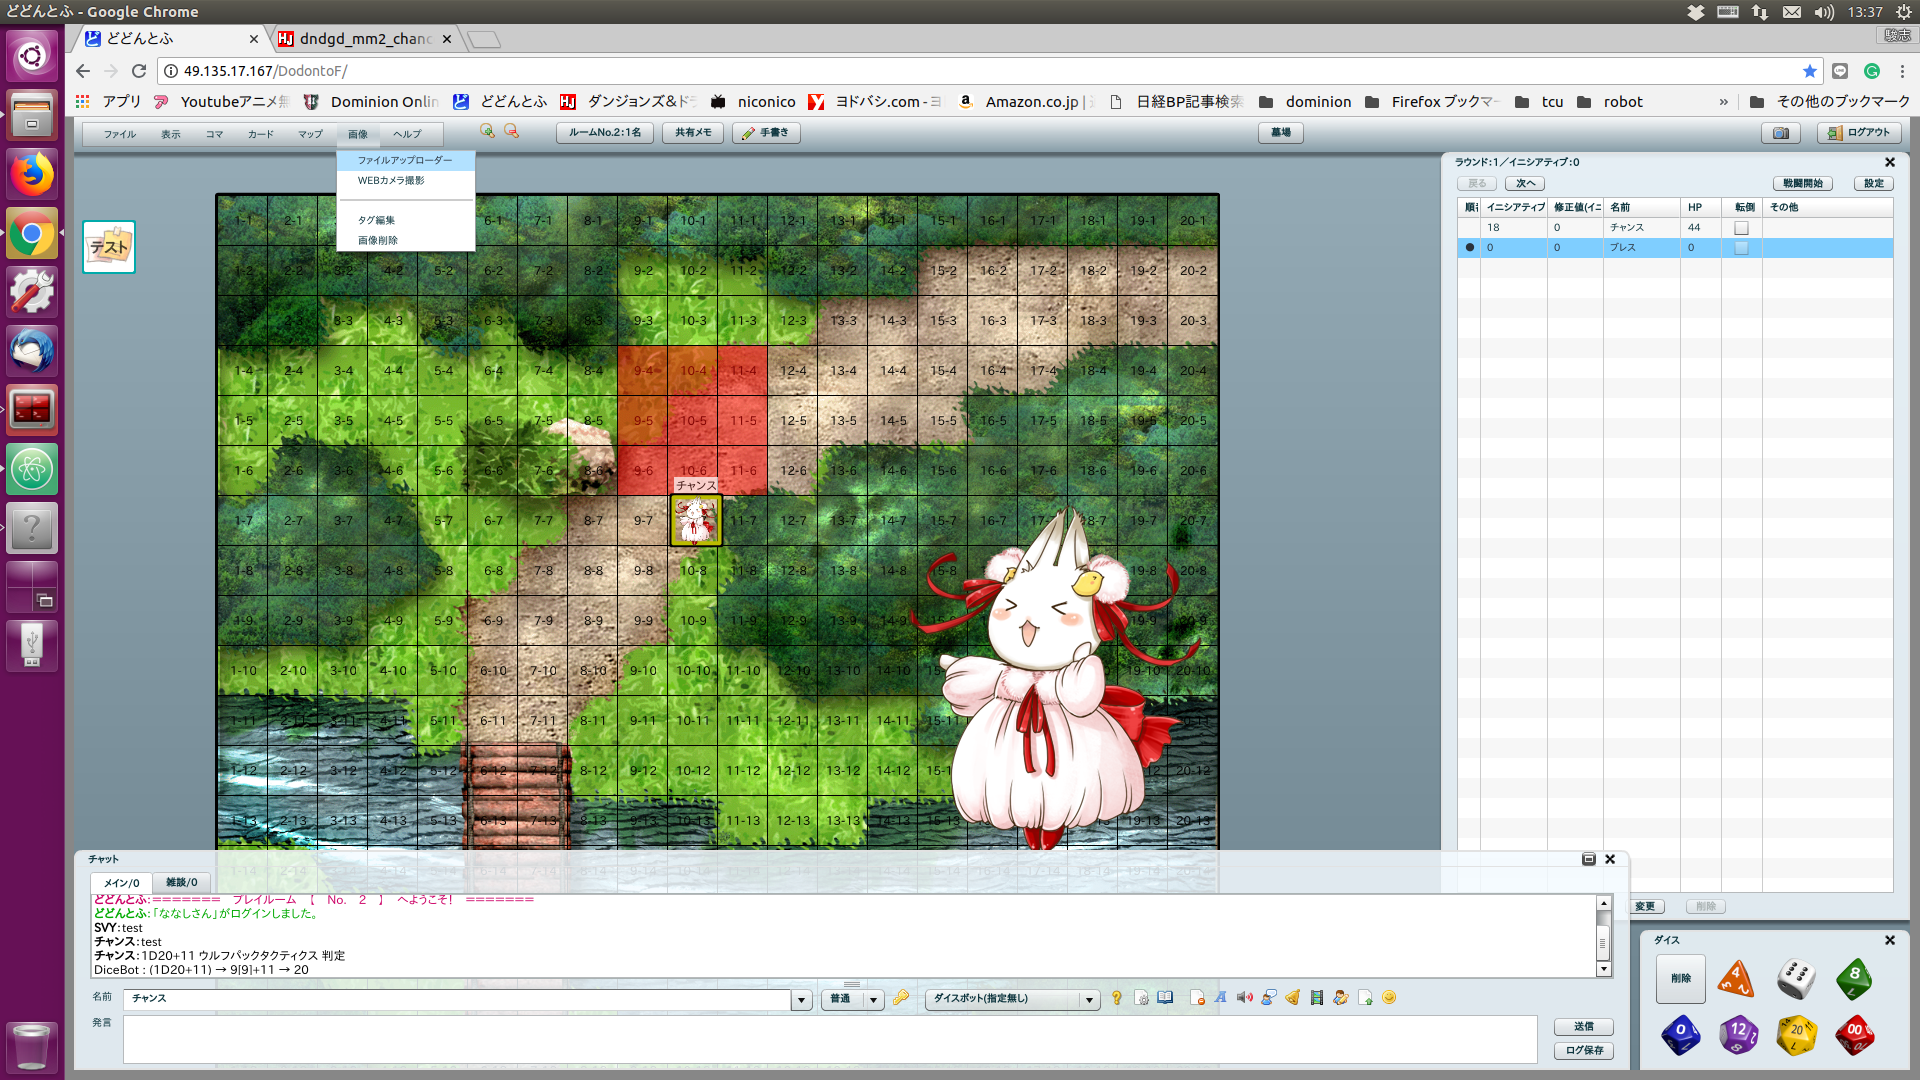1920x1080 pixels.
Task: Click the speaker sound icon in chat toolbar
Action: point(1244,998)
